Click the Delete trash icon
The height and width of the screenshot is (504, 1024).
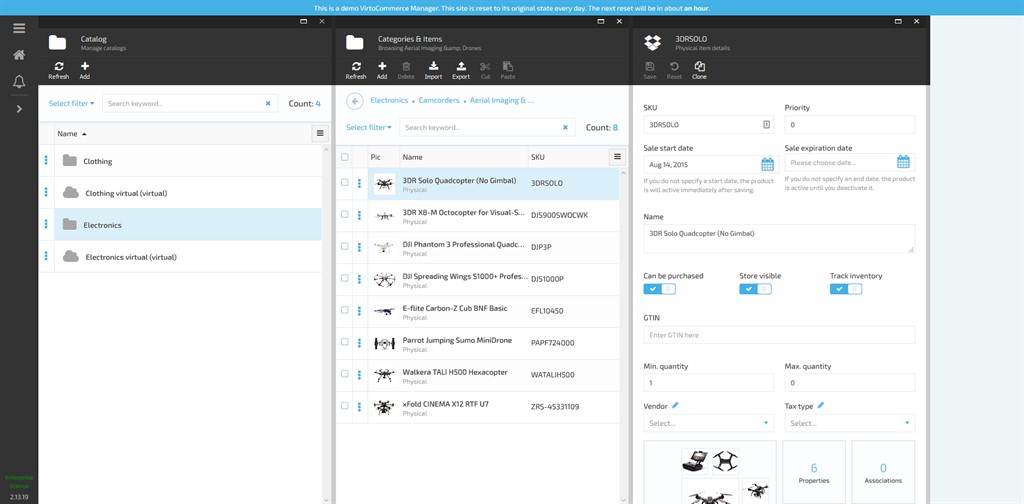[x=406, y=71]
